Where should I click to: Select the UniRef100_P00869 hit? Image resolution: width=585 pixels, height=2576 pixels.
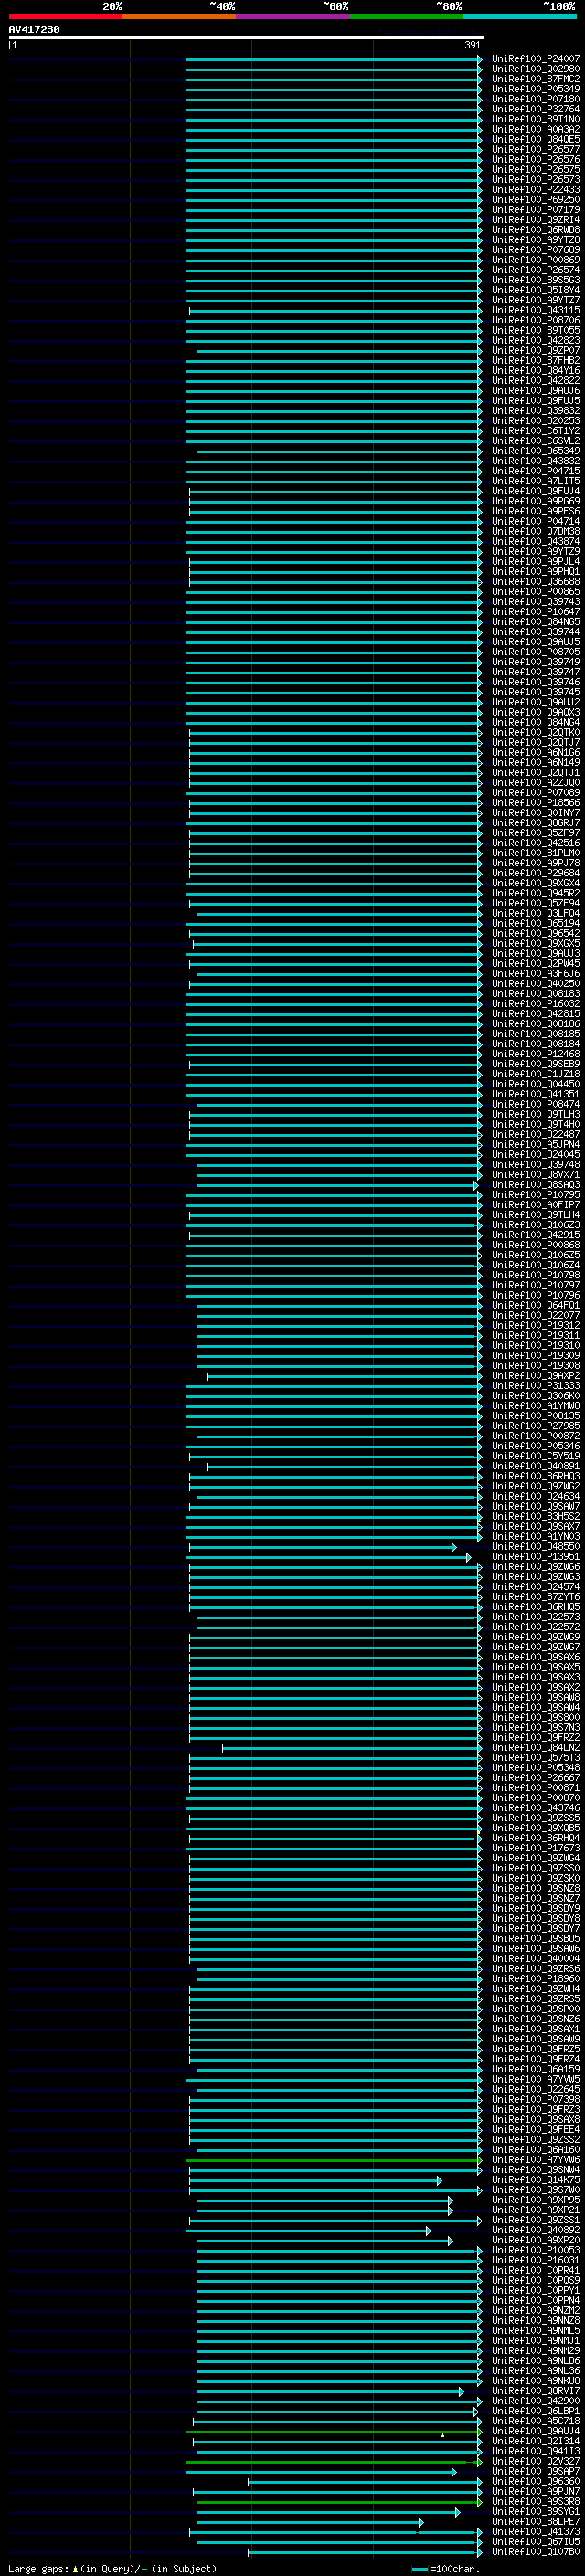[x=536, y=260]
